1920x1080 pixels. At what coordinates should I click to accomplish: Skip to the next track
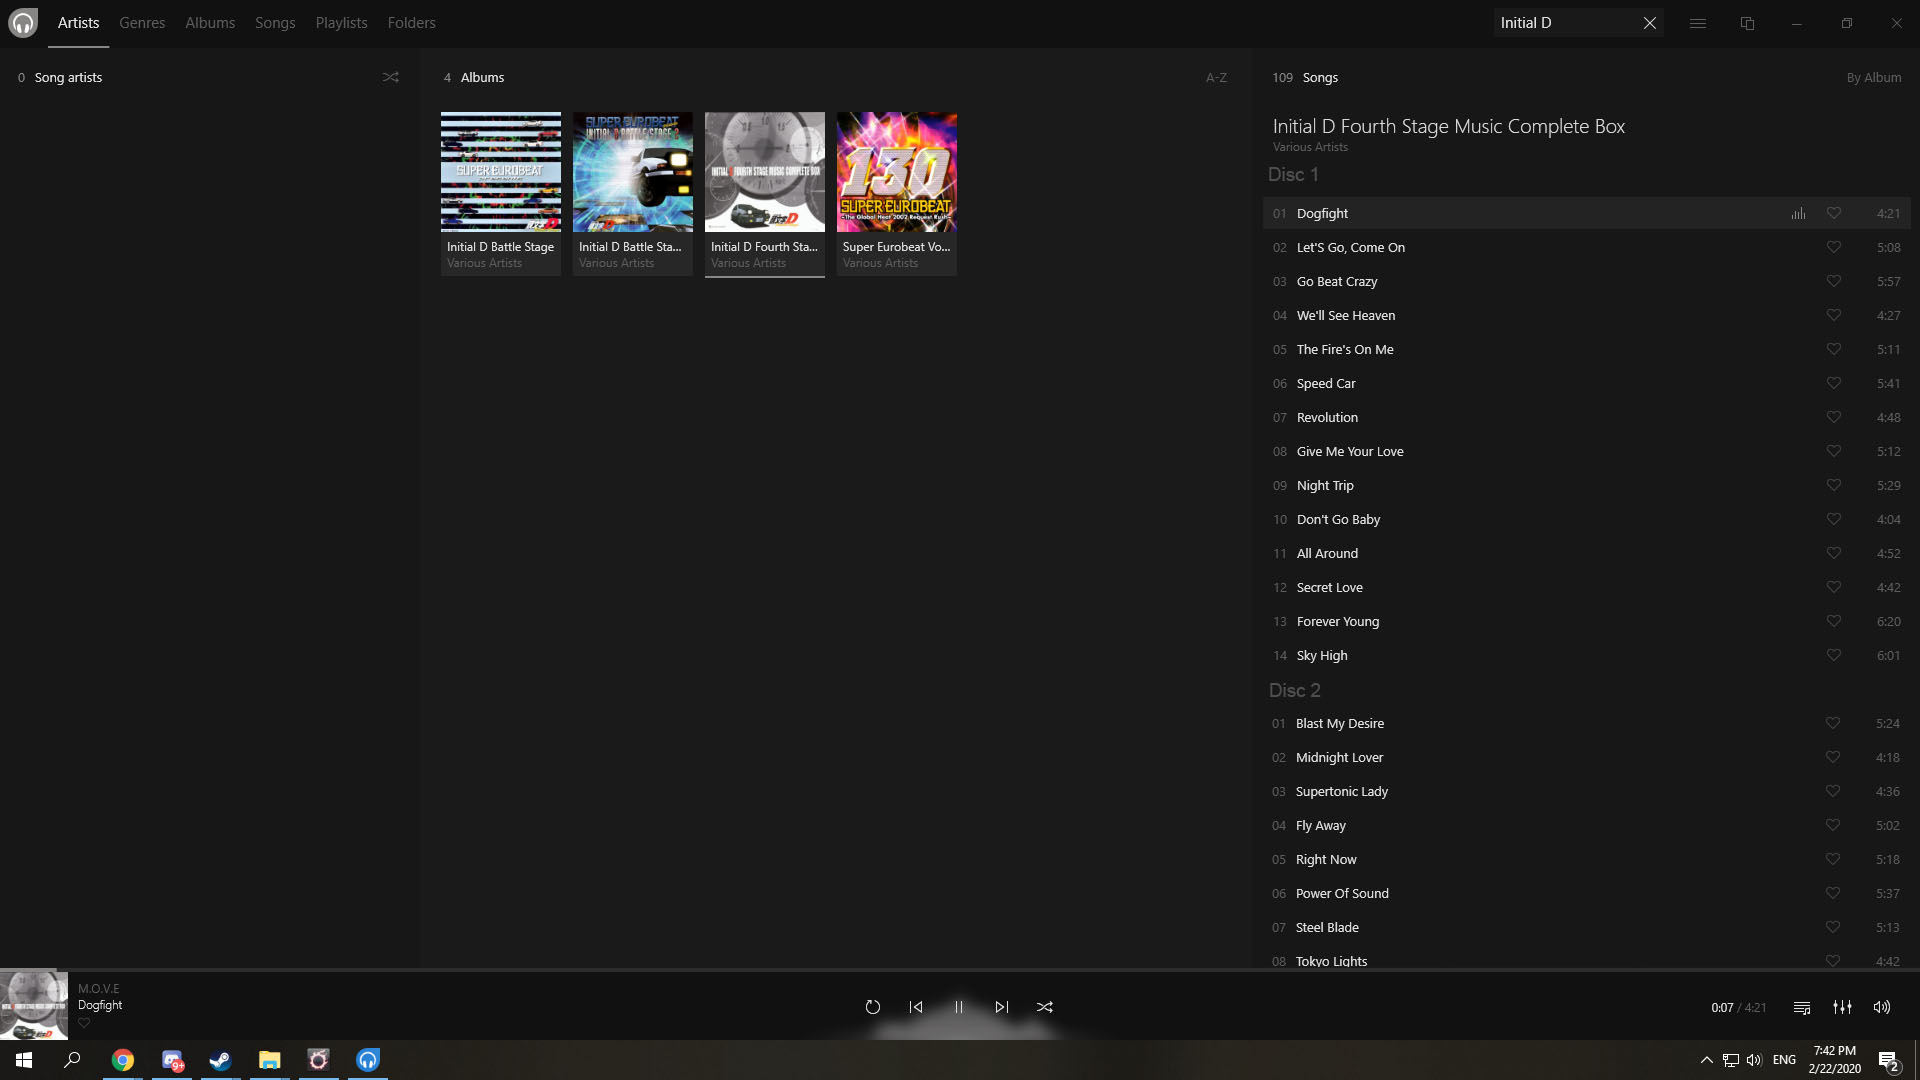pyautogui.click(x=1001, y=1007)
